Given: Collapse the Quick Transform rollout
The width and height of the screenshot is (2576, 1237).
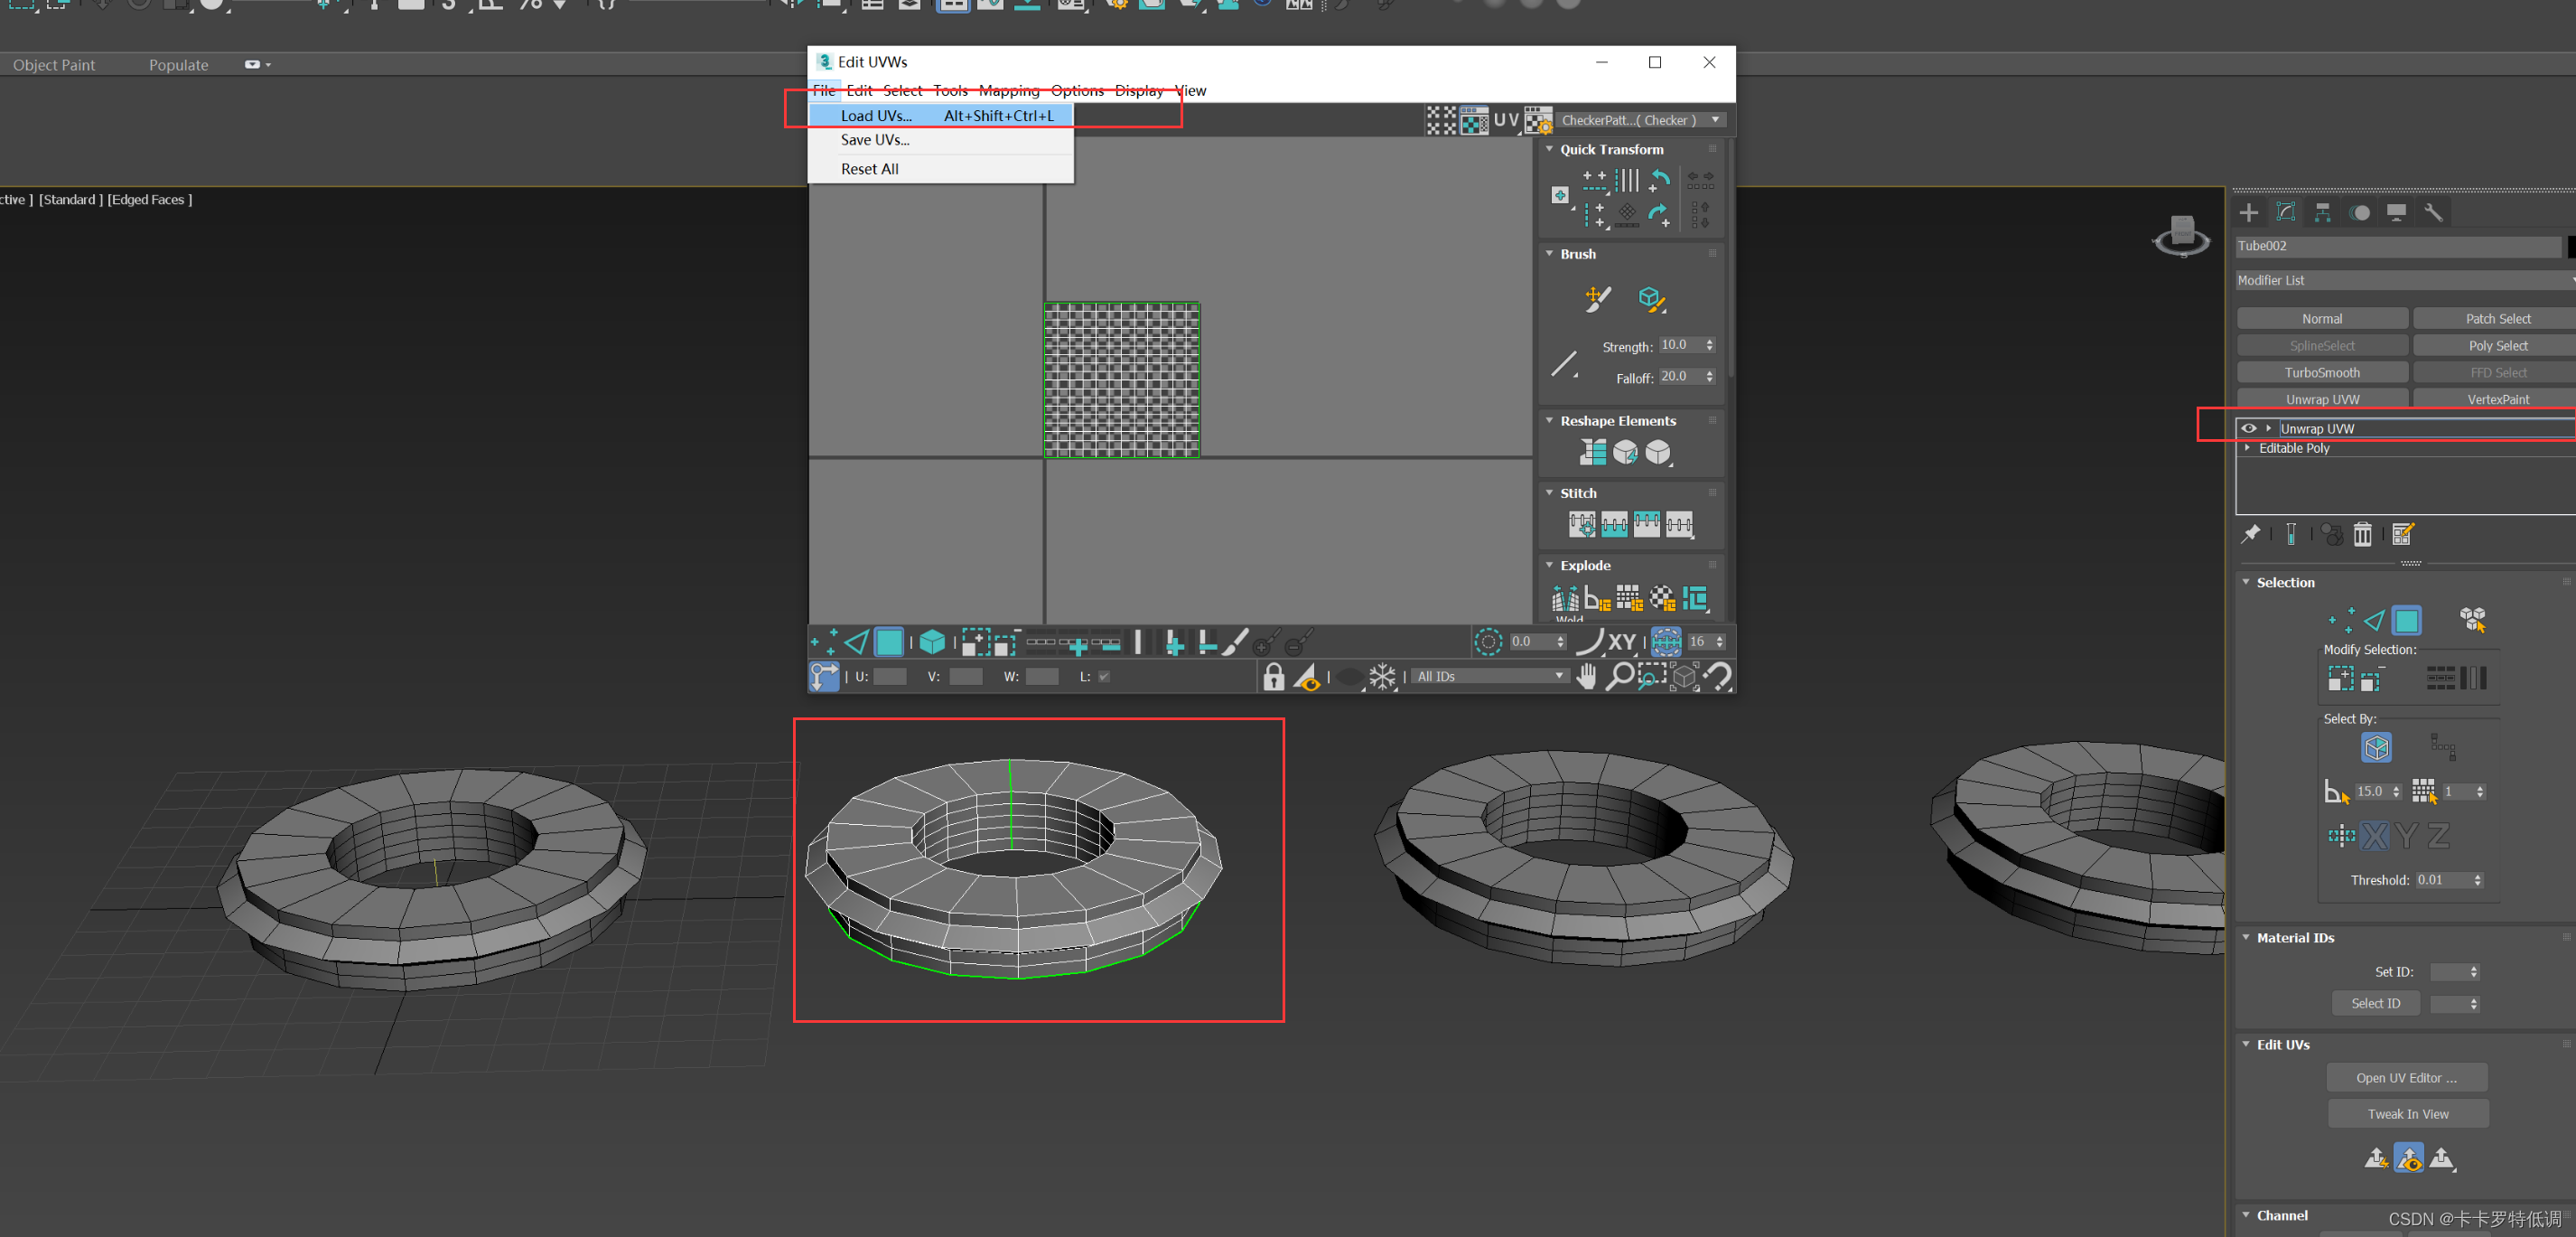Looking at the screenshot, I should pos(1550,149).
